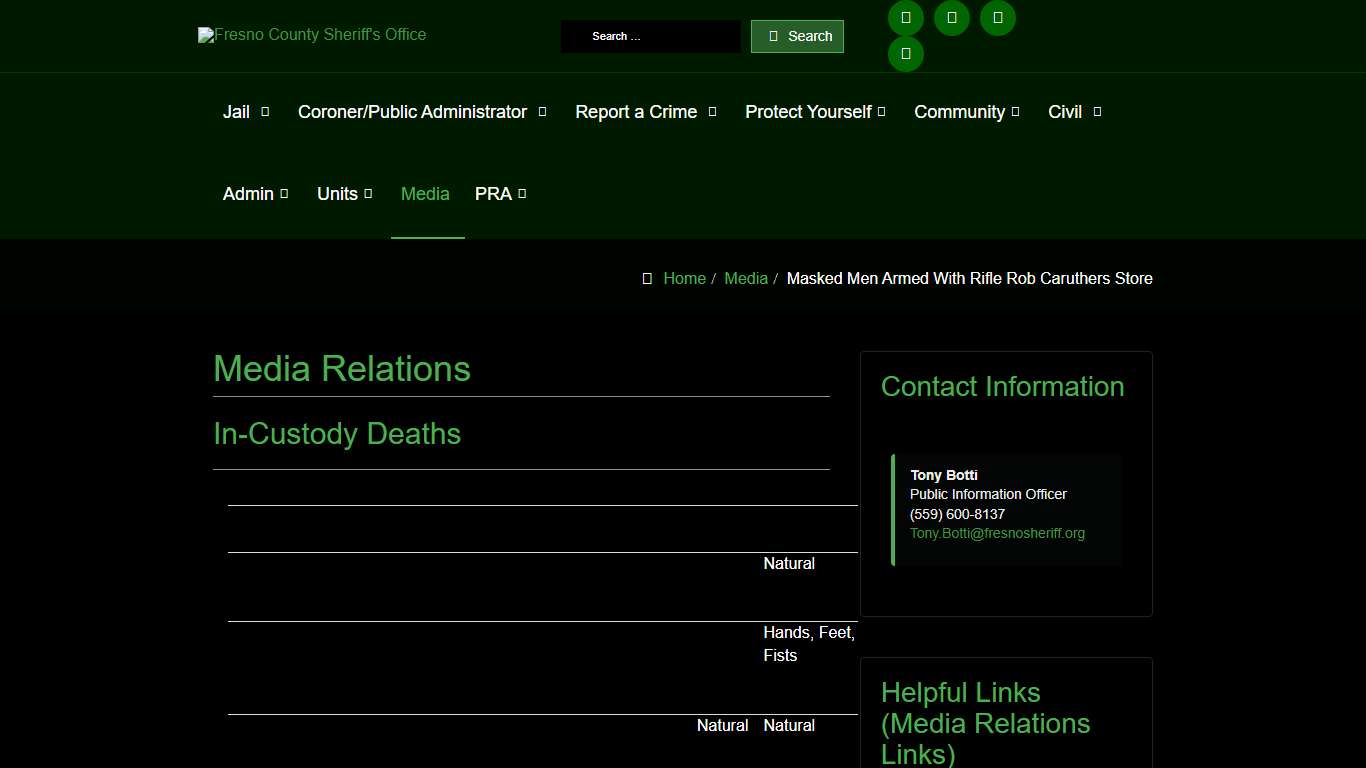Image resolution: width=1366 pixels, height=768 pixels.
Task: Open the Coroner/Public Administrator dropdown
Action: pyautogui.click(x=421, y=112)
